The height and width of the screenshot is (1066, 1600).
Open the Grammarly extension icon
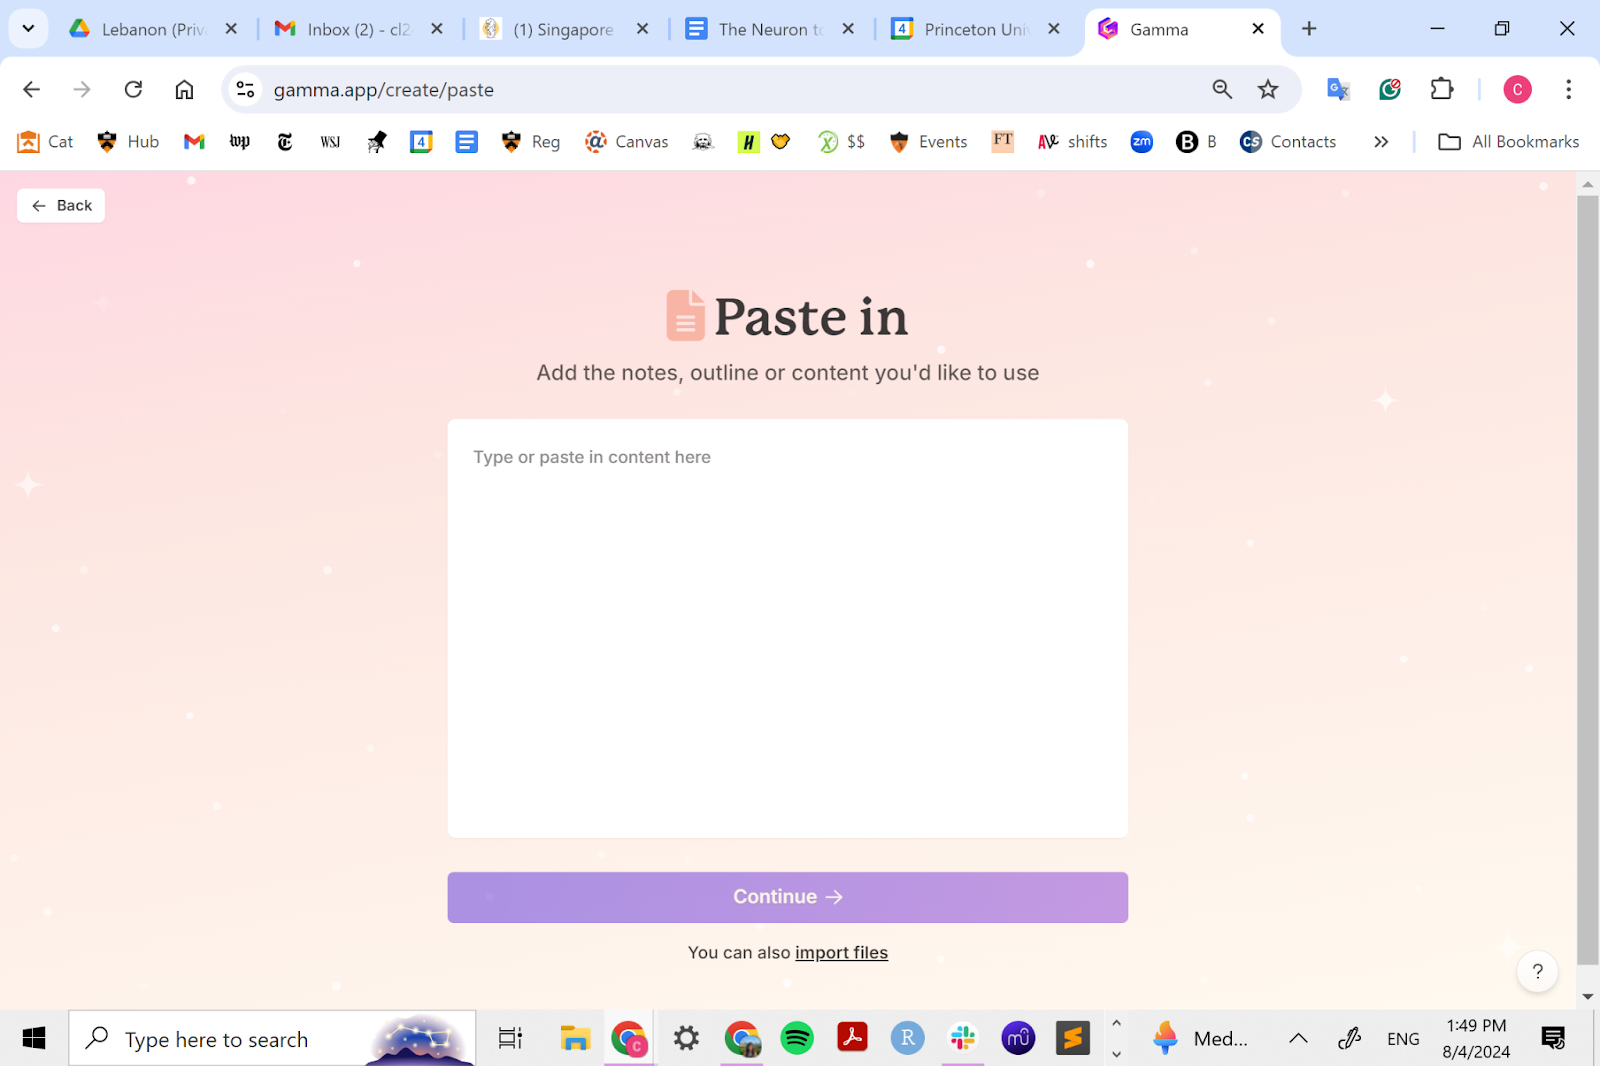click(x=1390, y=90)
